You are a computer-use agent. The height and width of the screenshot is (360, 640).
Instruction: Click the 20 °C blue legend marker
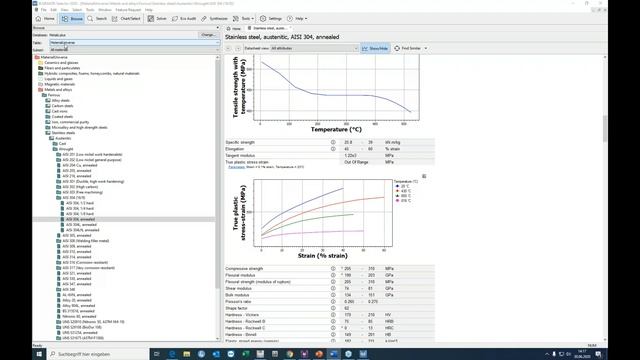pos(397,186)
